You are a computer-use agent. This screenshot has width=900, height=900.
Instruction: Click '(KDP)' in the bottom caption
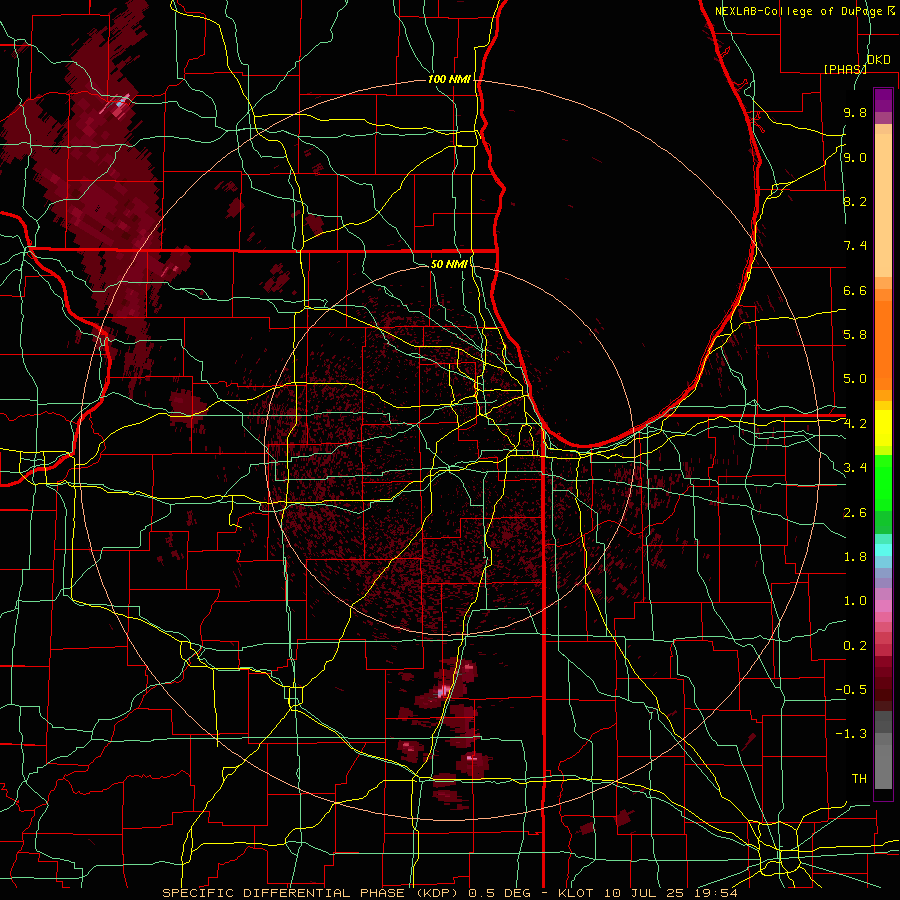435,893
